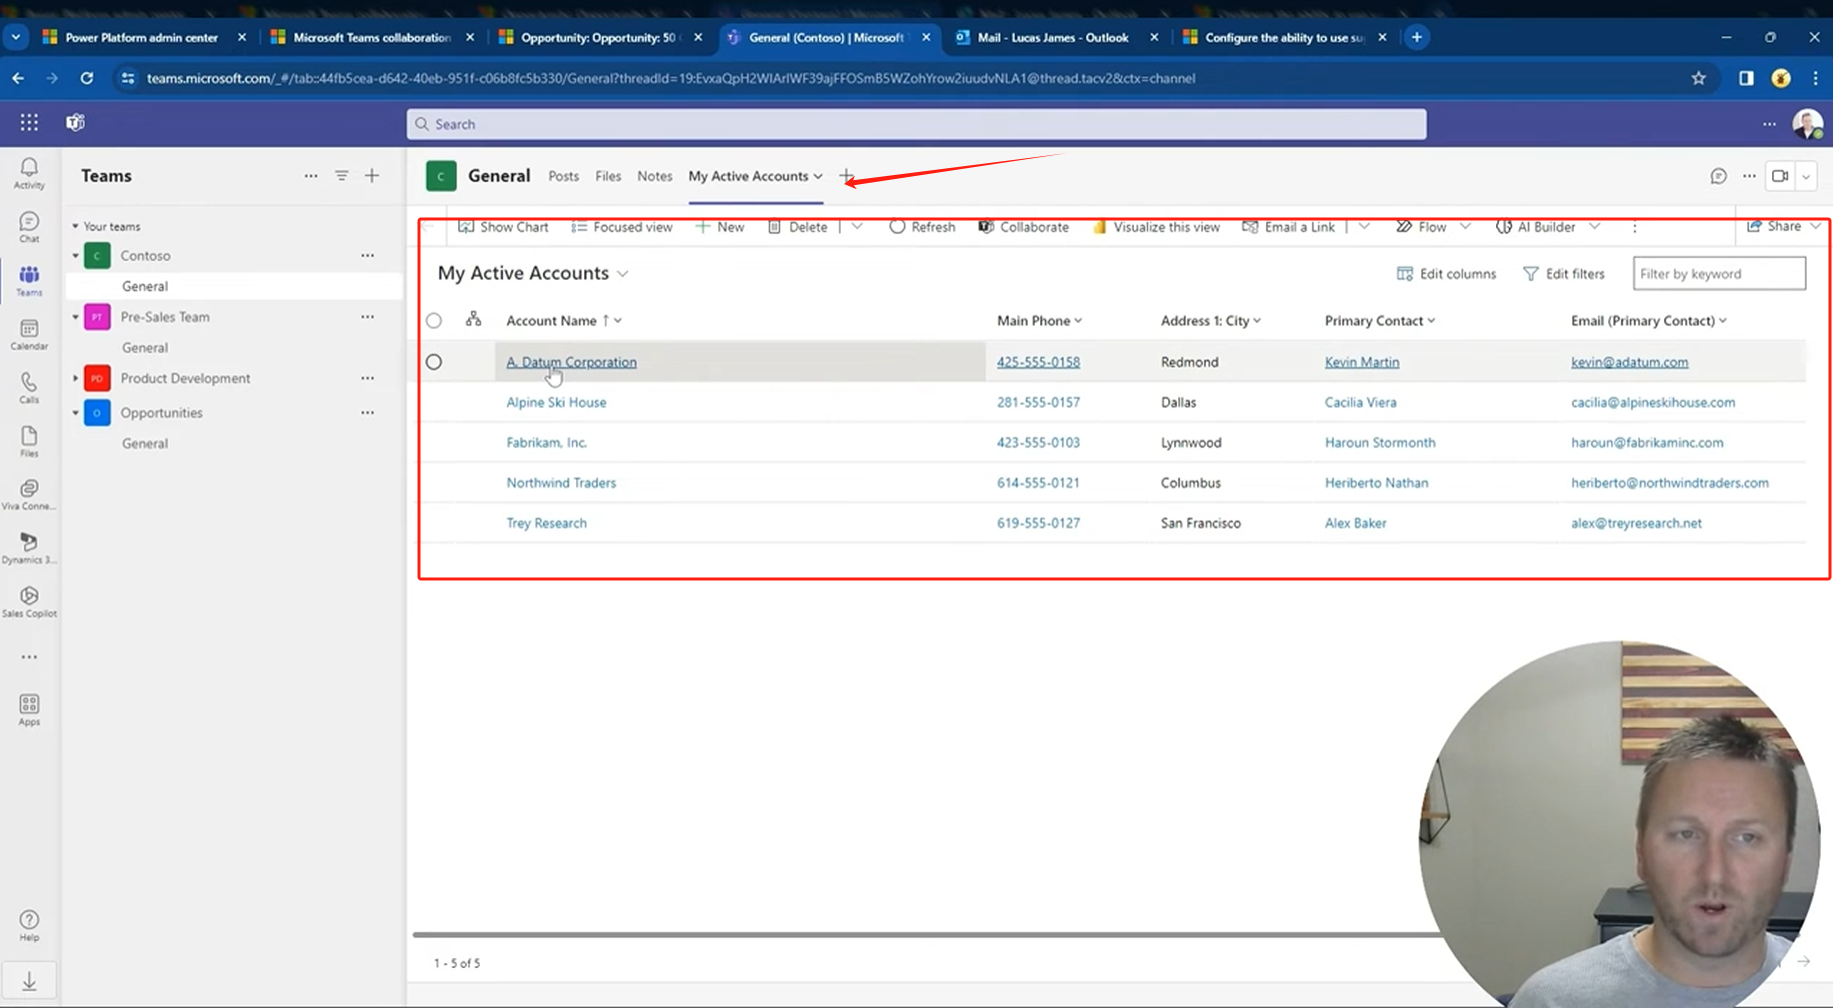1833x1008 pixels.
Task: Open the Help icon in sidebar
Action: click(29, 926)
